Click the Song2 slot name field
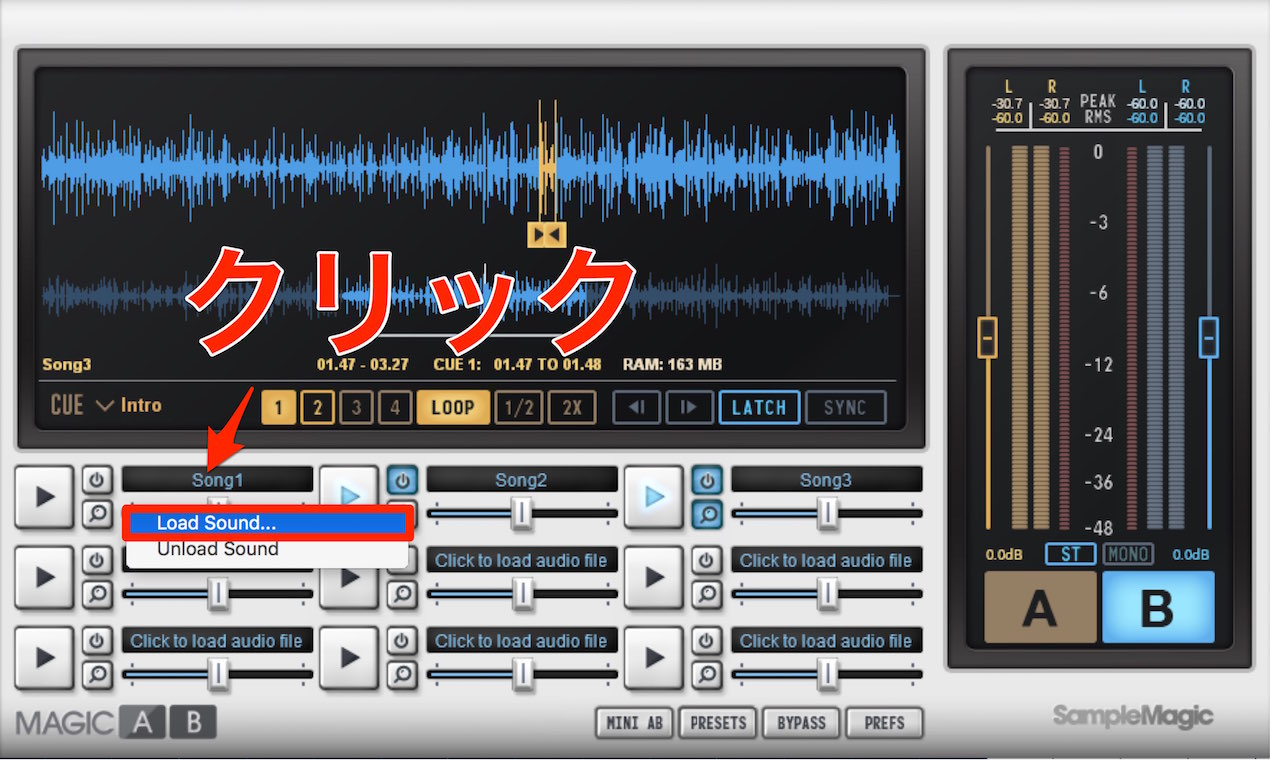The height and width of the screenshot is (760, 1270). (522, 480)
